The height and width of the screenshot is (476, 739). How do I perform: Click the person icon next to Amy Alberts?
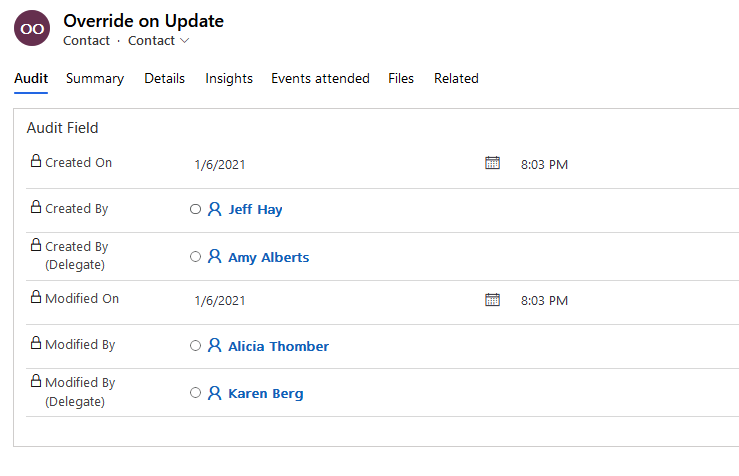point(214,257)
